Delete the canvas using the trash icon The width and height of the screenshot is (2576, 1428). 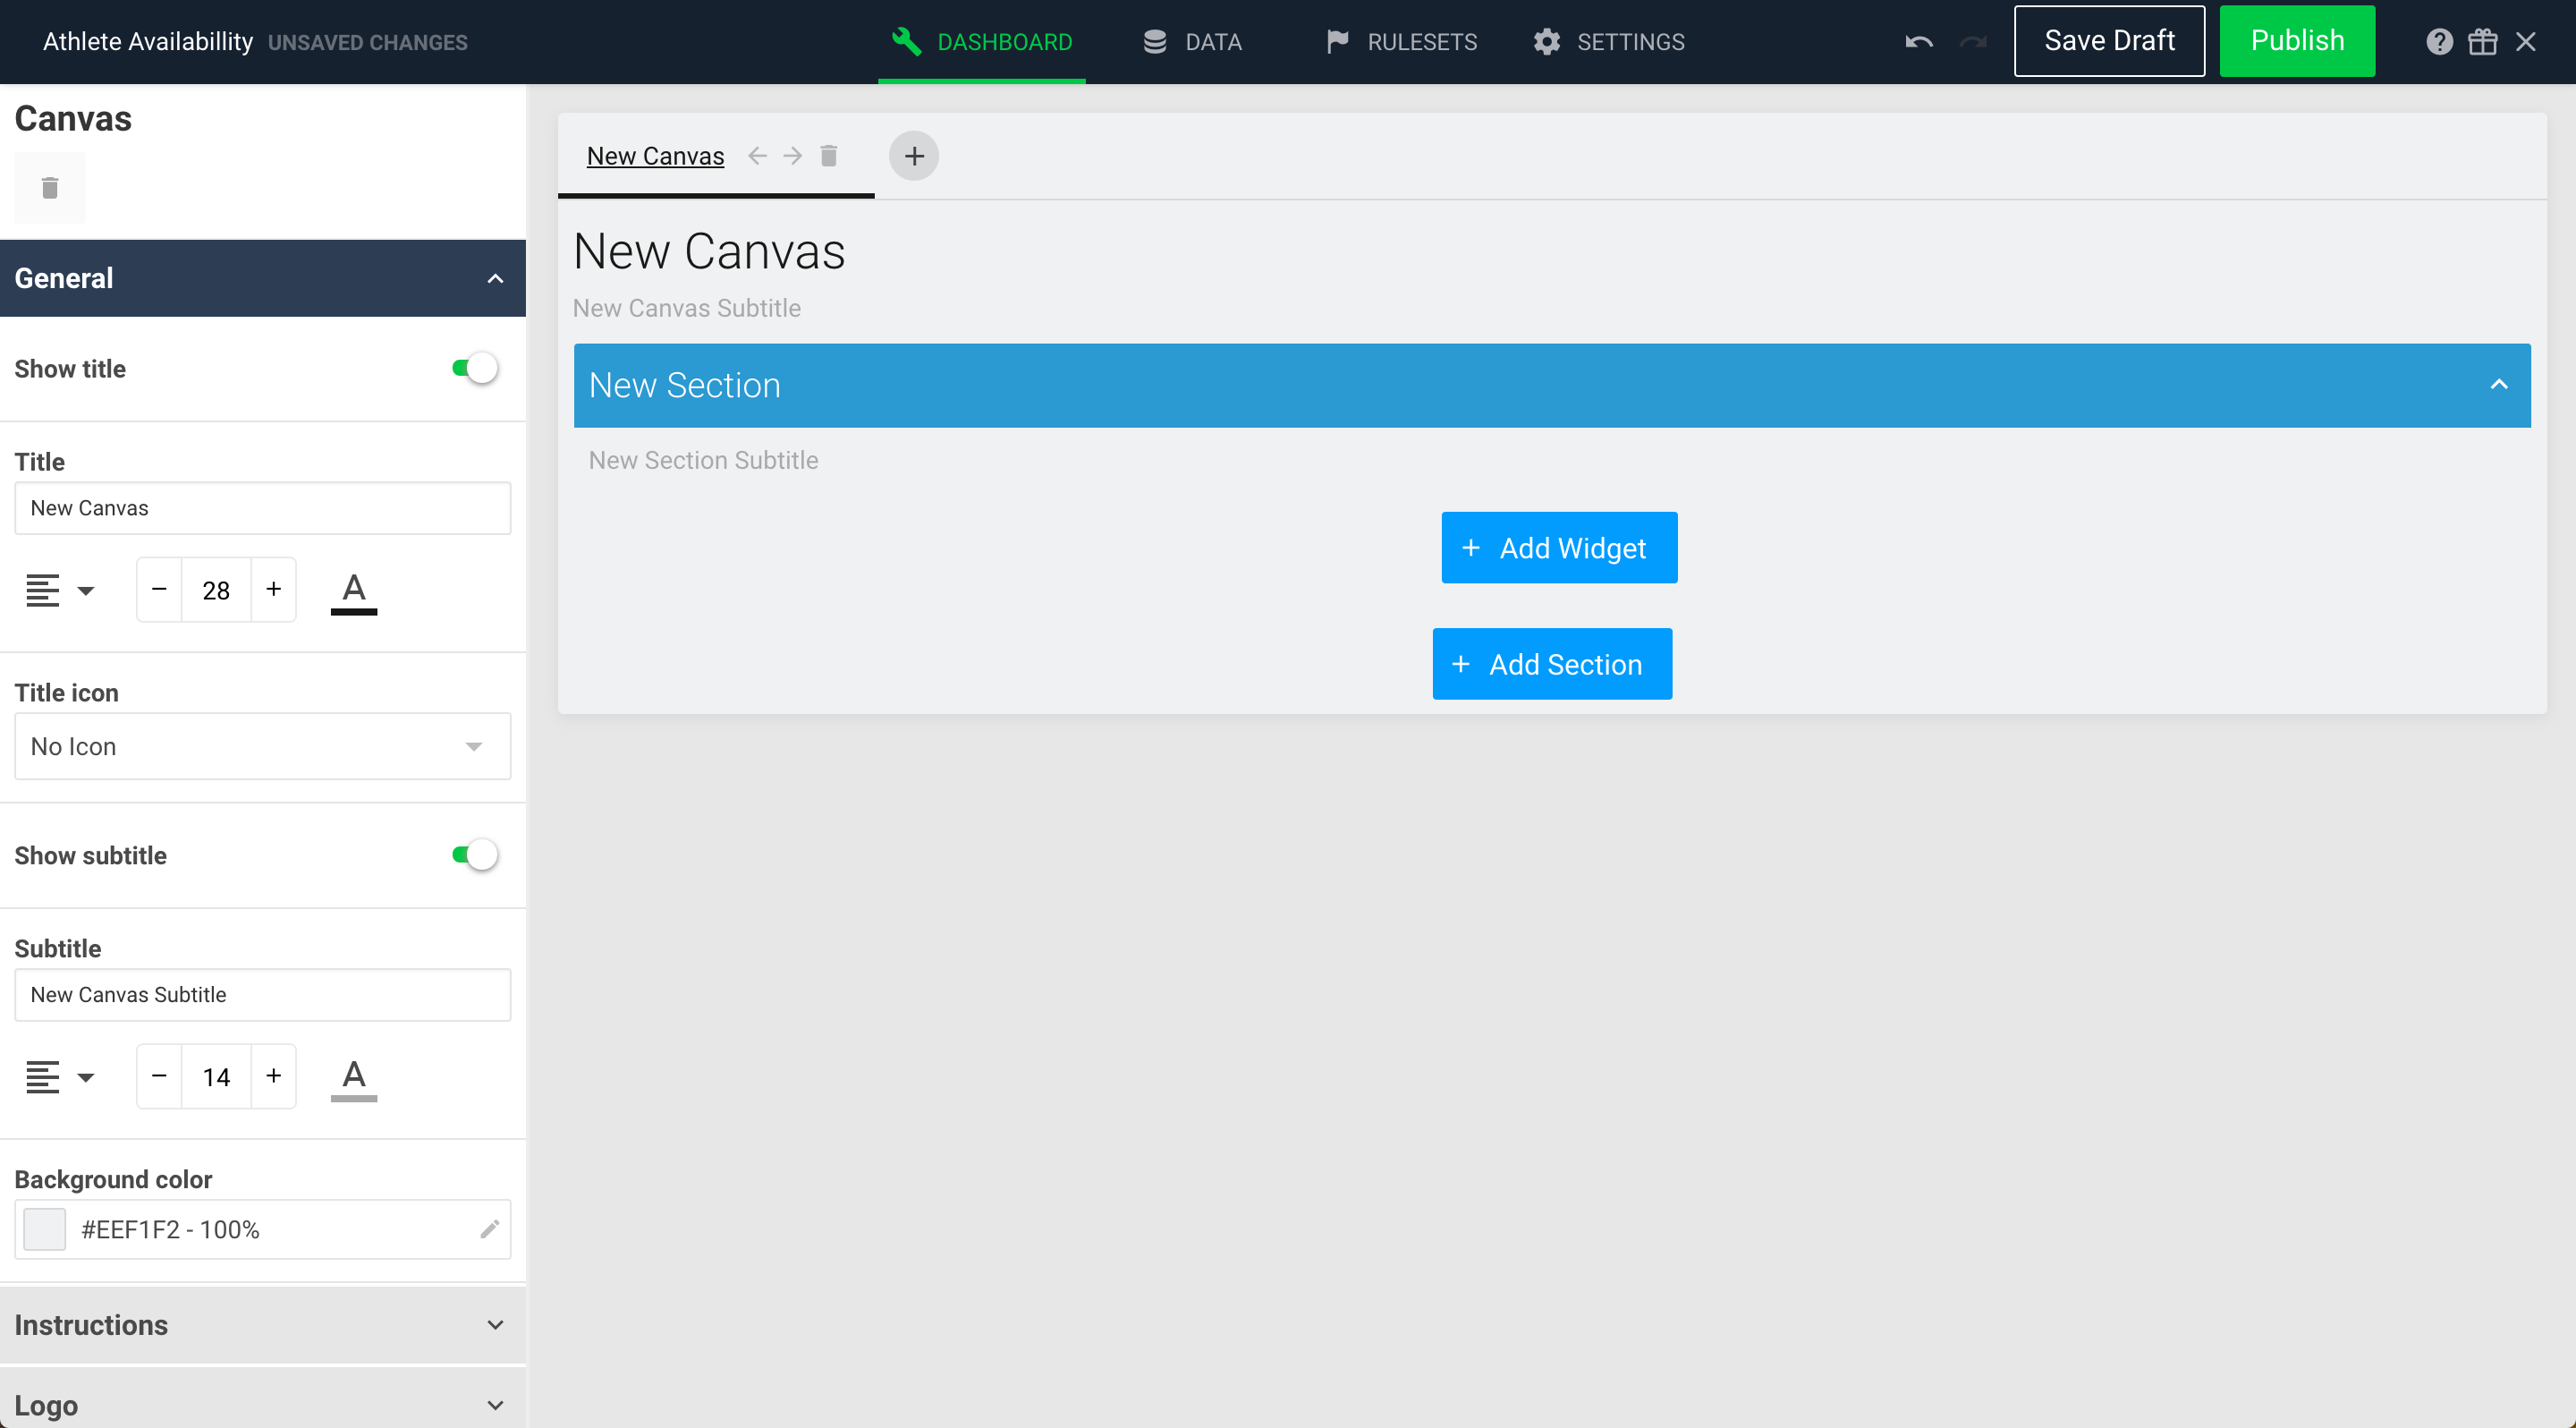click(50, 187)
